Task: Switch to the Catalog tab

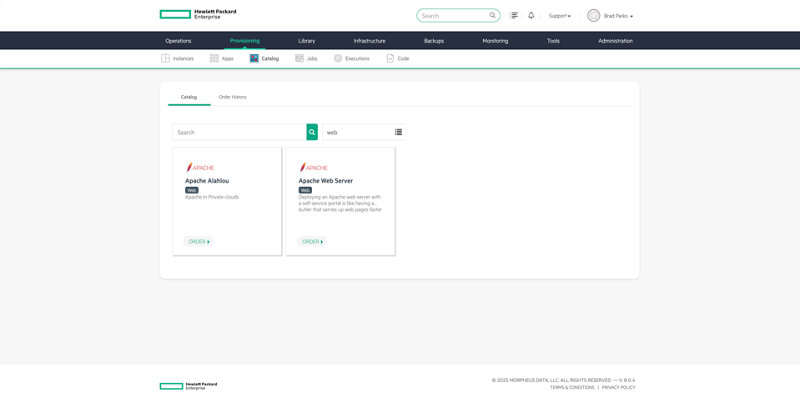Action: pos(189,97)
